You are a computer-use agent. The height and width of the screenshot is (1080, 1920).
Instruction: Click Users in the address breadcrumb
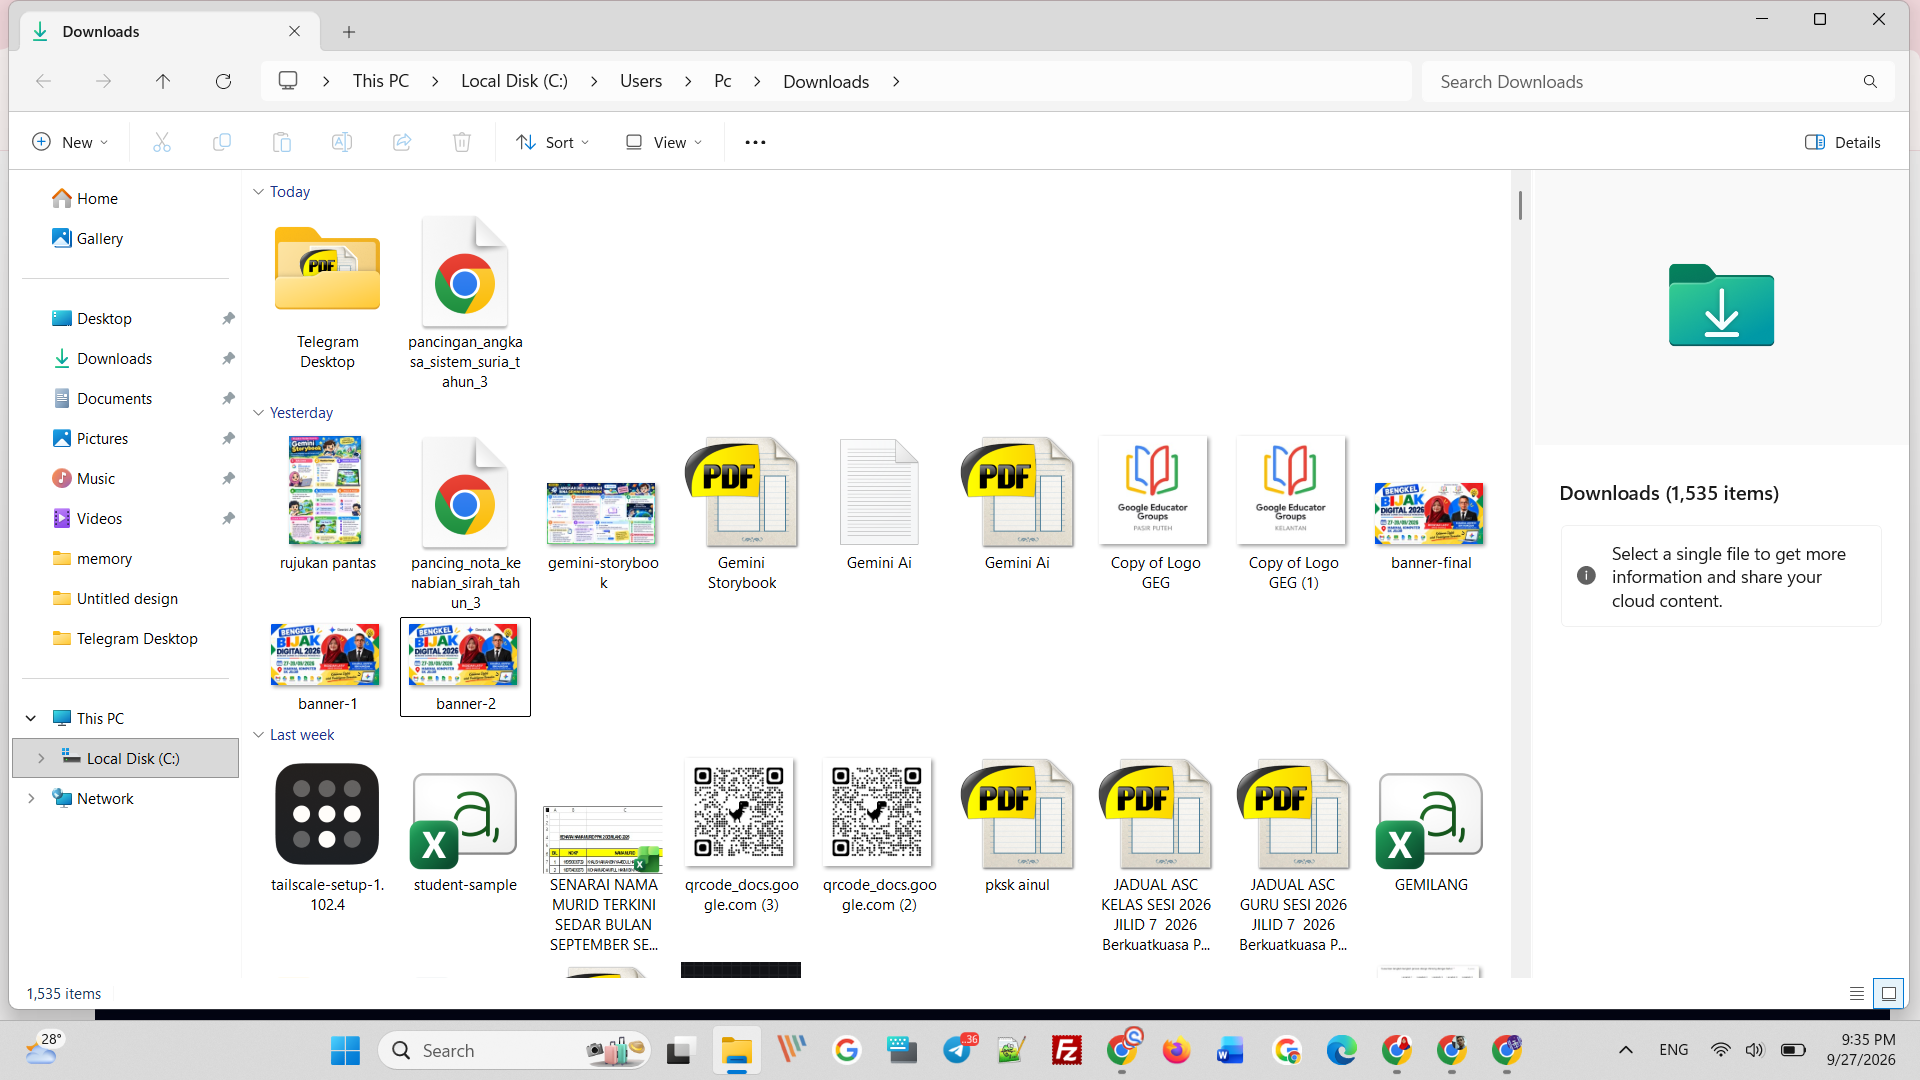[x=641, y=81]
